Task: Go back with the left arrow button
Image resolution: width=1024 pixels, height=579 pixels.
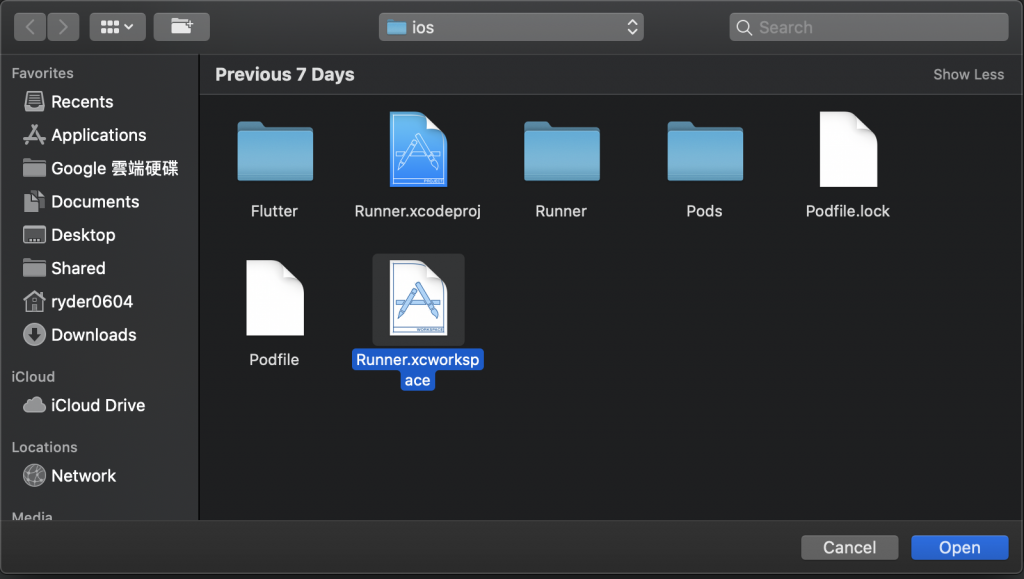Action: point(30,27)
